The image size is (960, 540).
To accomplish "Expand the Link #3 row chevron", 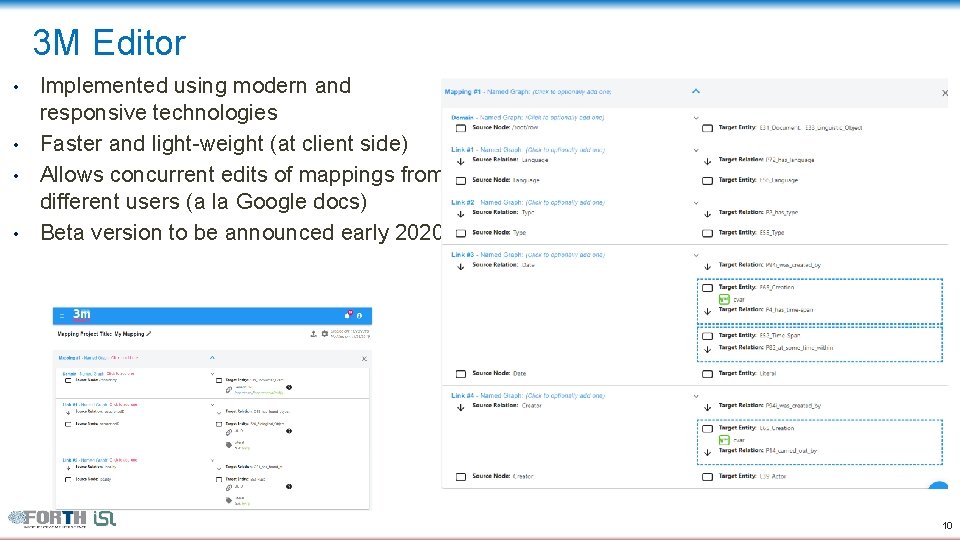I will click(x=696, y=255).
